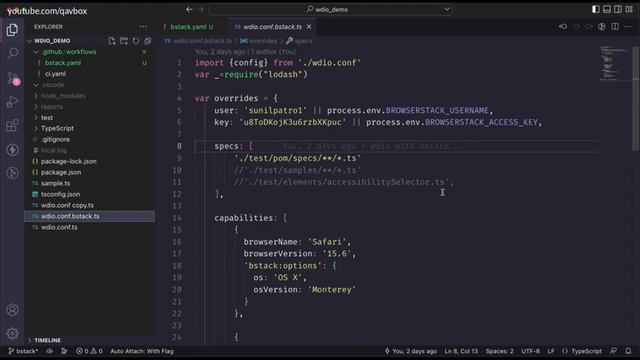Open the Run and Debug view
The height and width of the screenshot is (360, 640).
click(12, 101)
